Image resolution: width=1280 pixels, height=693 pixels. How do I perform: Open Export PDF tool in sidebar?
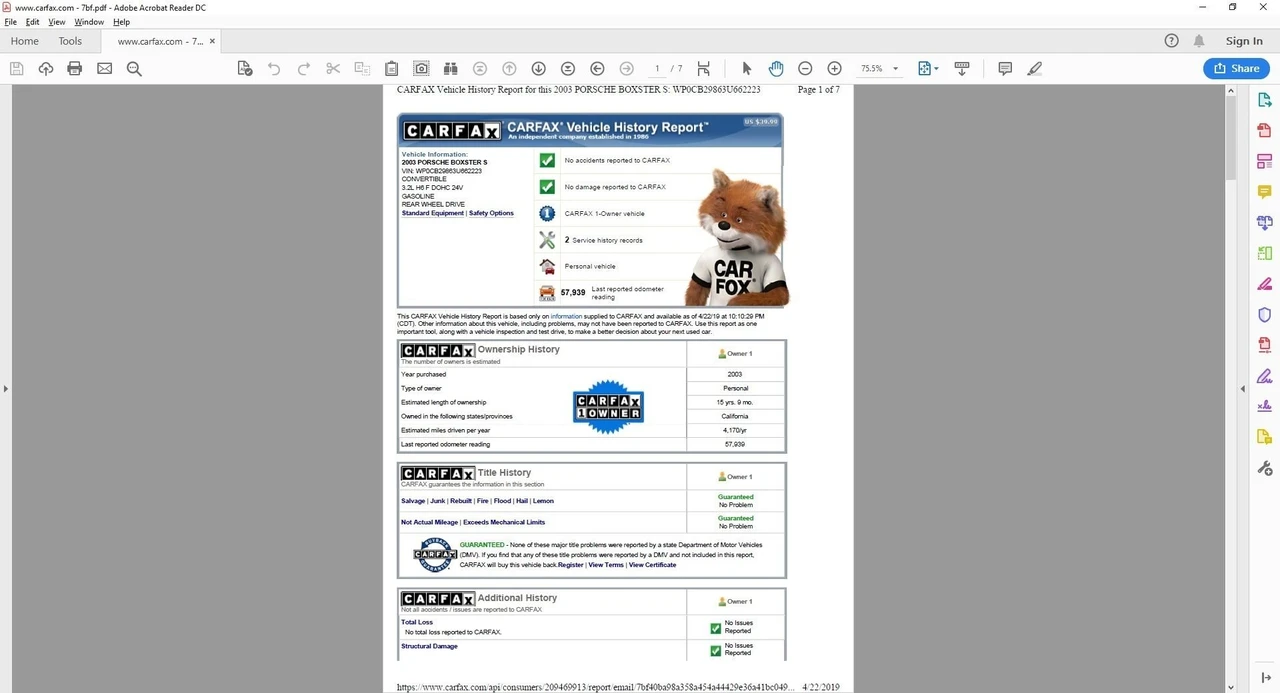pyautogui.click(x=1265, y=100)
